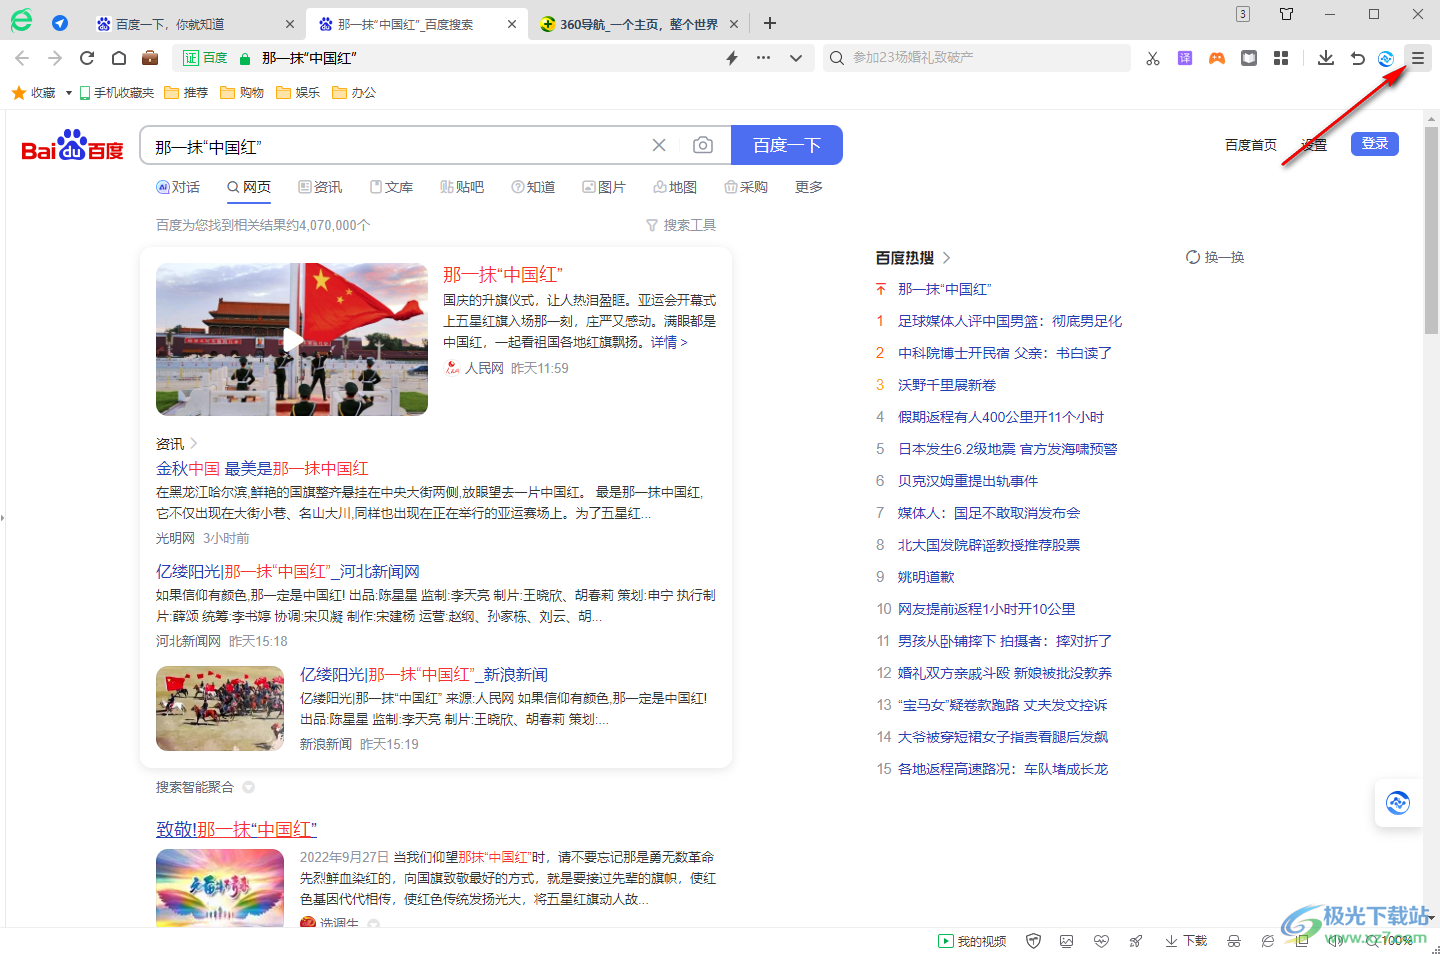Open 亿缕阳光 河北新闻网 result link
This screenshot has width=1440, height=954.
pos(288,571)
